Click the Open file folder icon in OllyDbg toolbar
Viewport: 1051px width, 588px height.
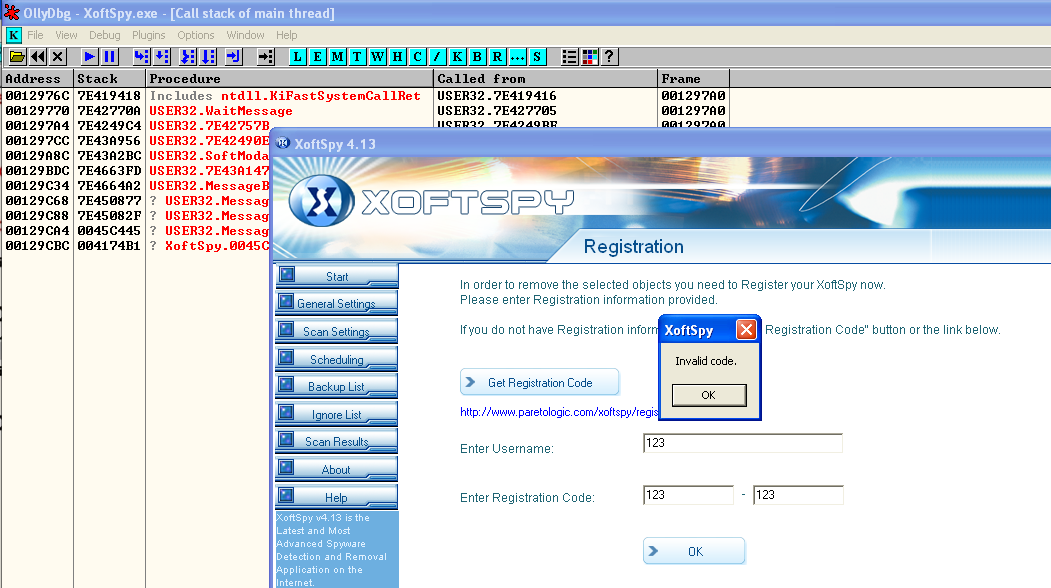17,57
